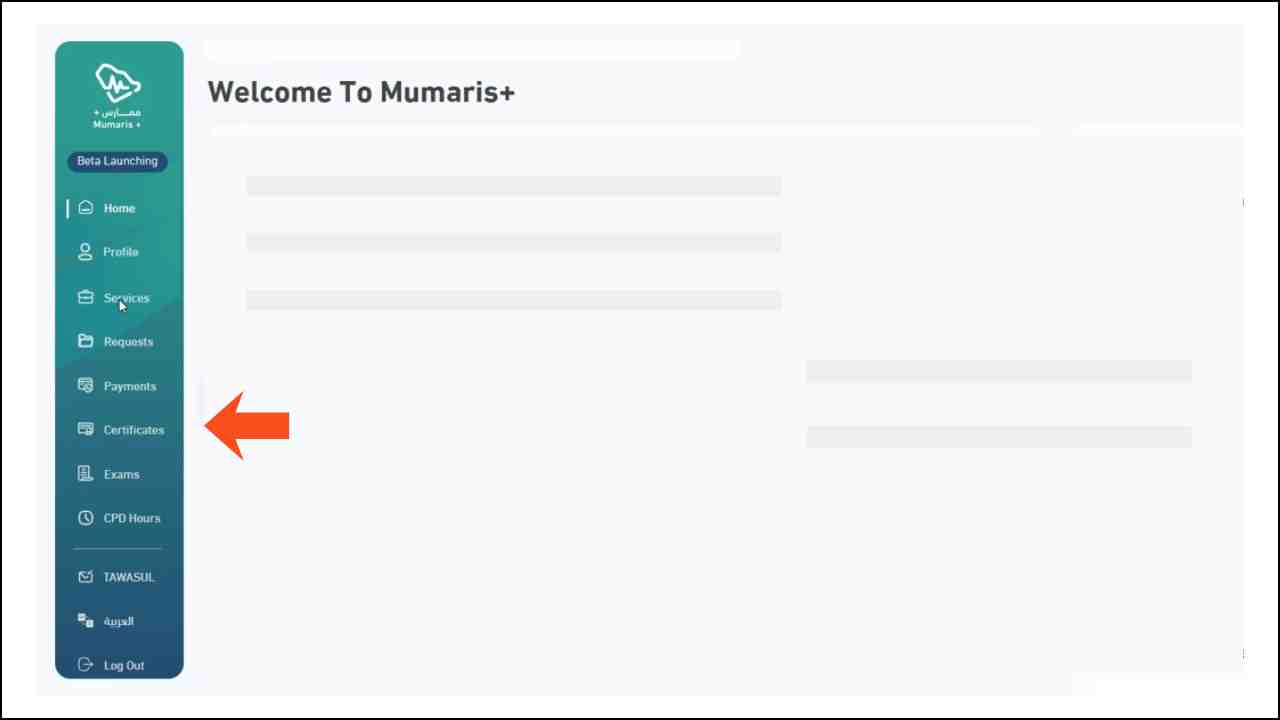Image resolution: width=1280 pixels, height=720 pixels.
Task: Go to the Certificates page
Action: click(134, 430)
